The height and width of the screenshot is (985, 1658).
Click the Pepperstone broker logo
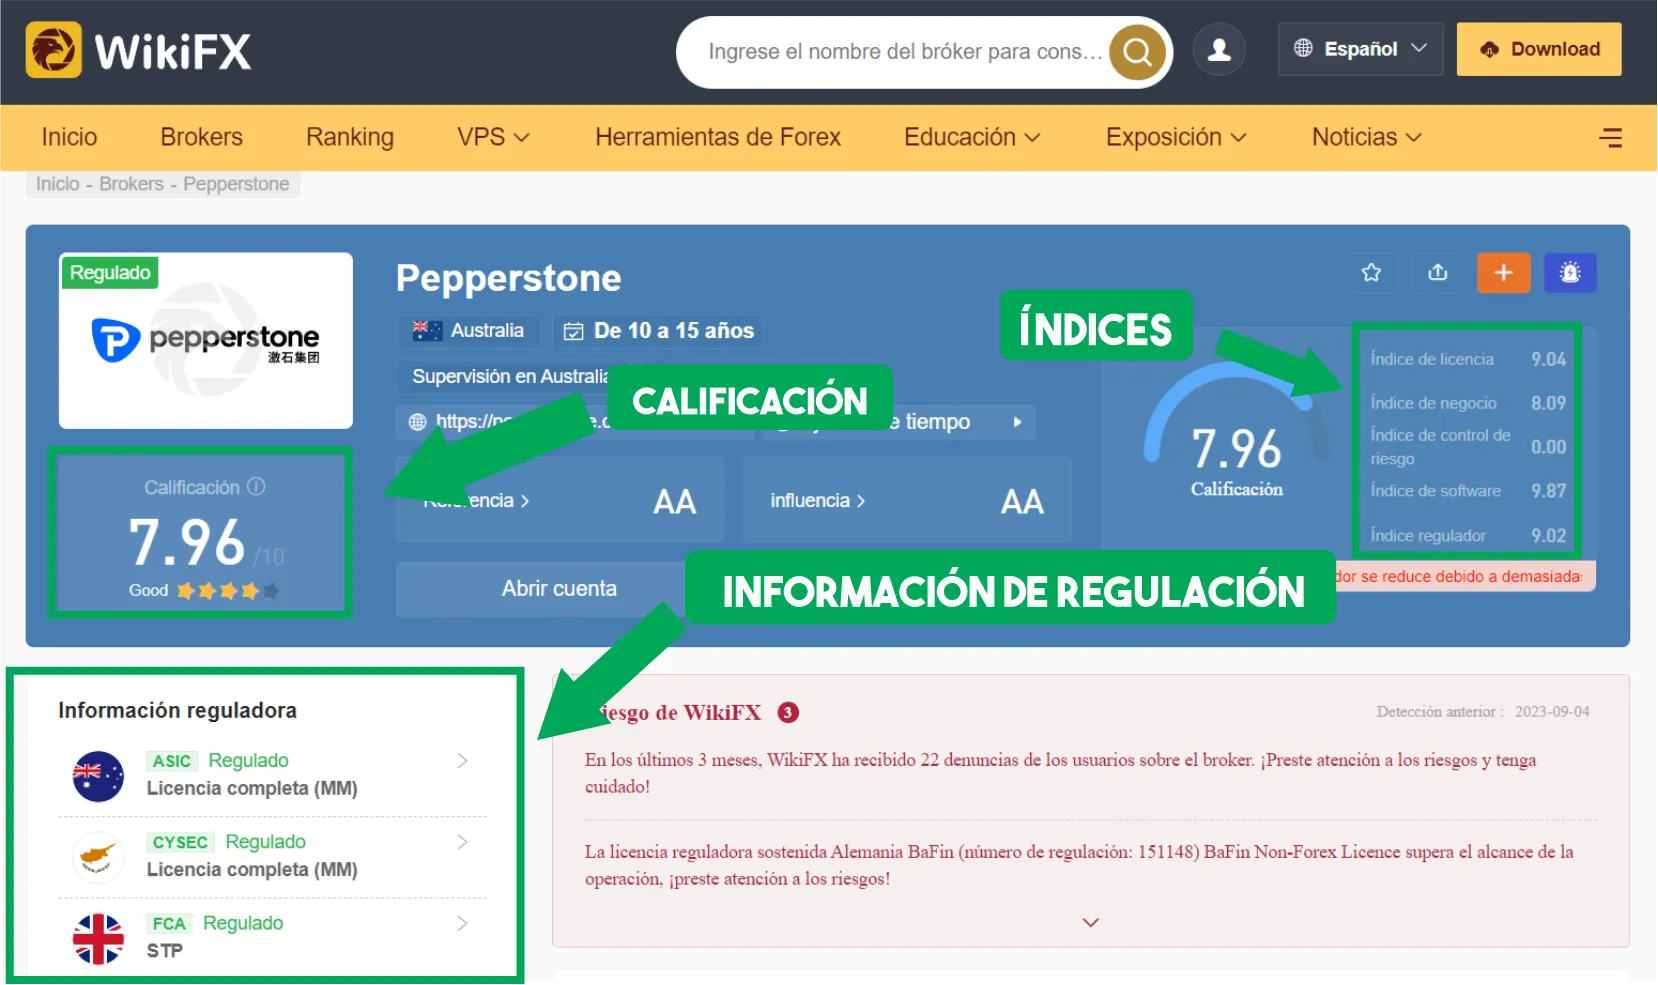[206, 340]
